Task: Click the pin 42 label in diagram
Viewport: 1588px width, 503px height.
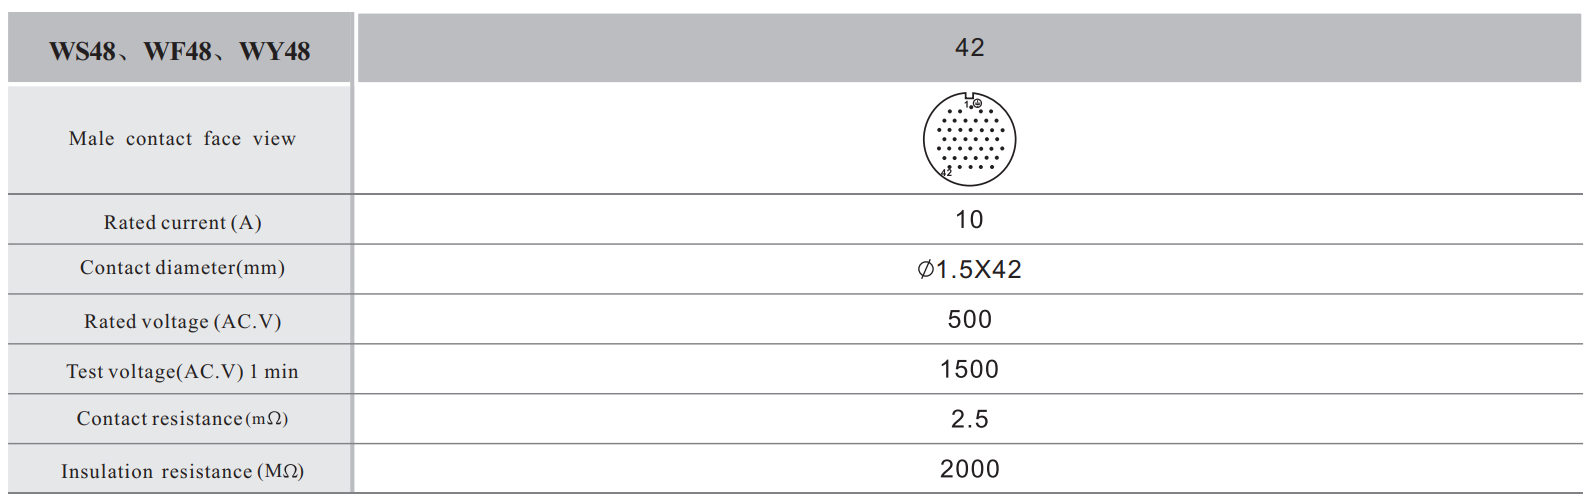Action: click(946, 173)
